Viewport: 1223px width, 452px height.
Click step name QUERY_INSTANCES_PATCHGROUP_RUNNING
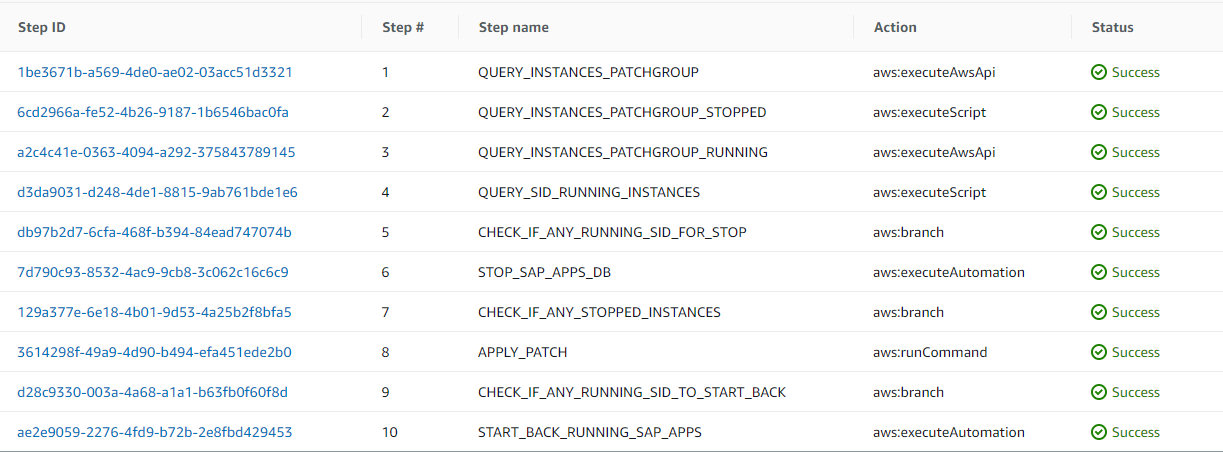coord(623,152)
